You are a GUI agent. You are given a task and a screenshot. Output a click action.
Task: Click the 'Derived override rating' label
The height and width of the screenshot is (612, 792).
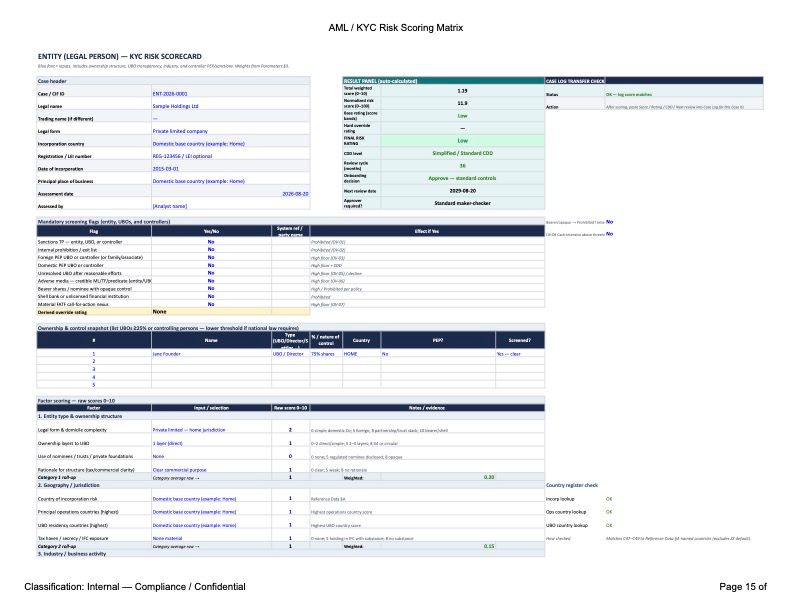click(62, 312)
